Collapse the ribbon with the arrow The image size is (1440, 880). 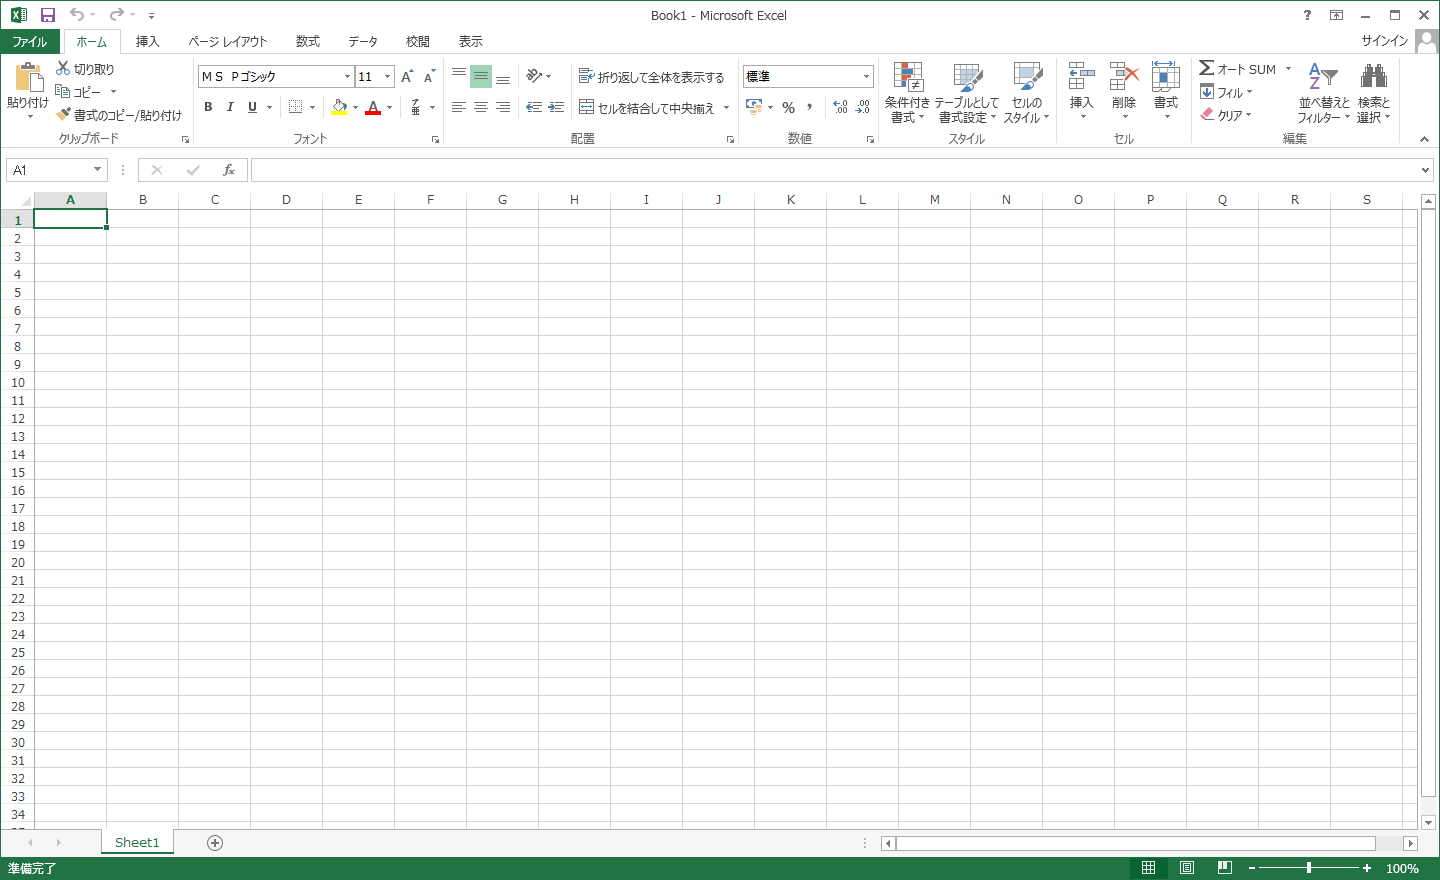[x=1424, y=139]
